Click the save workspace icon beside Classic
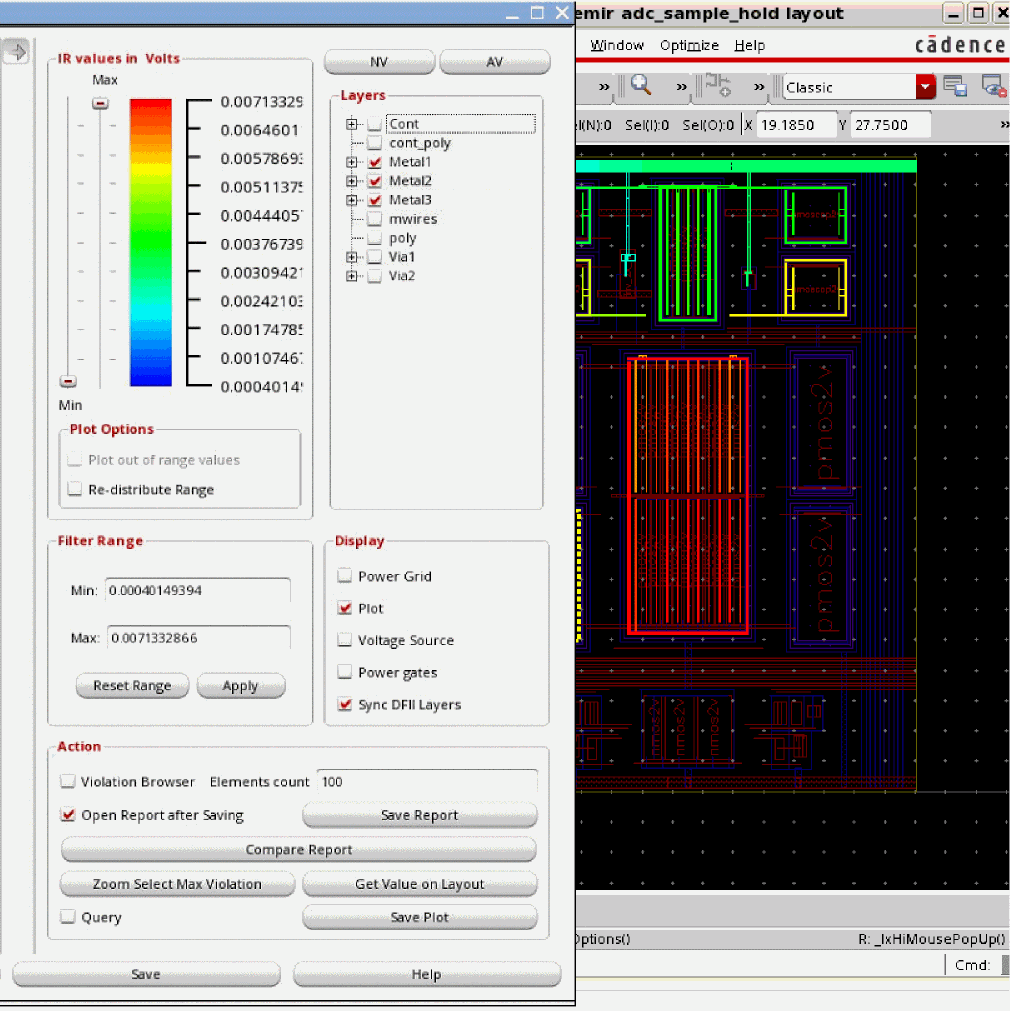This screenshot has width=1010, height=1011. tap(954, 87)
